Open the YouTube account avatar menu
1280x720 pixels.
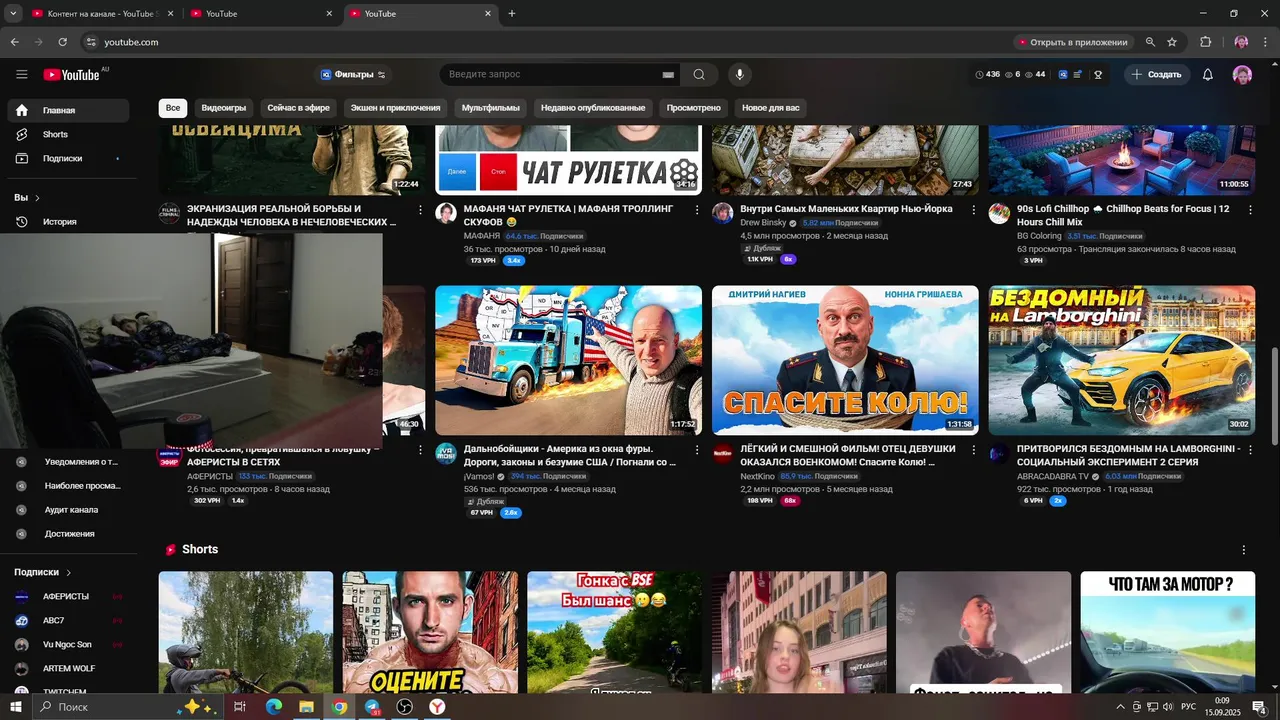[1242, 75]
